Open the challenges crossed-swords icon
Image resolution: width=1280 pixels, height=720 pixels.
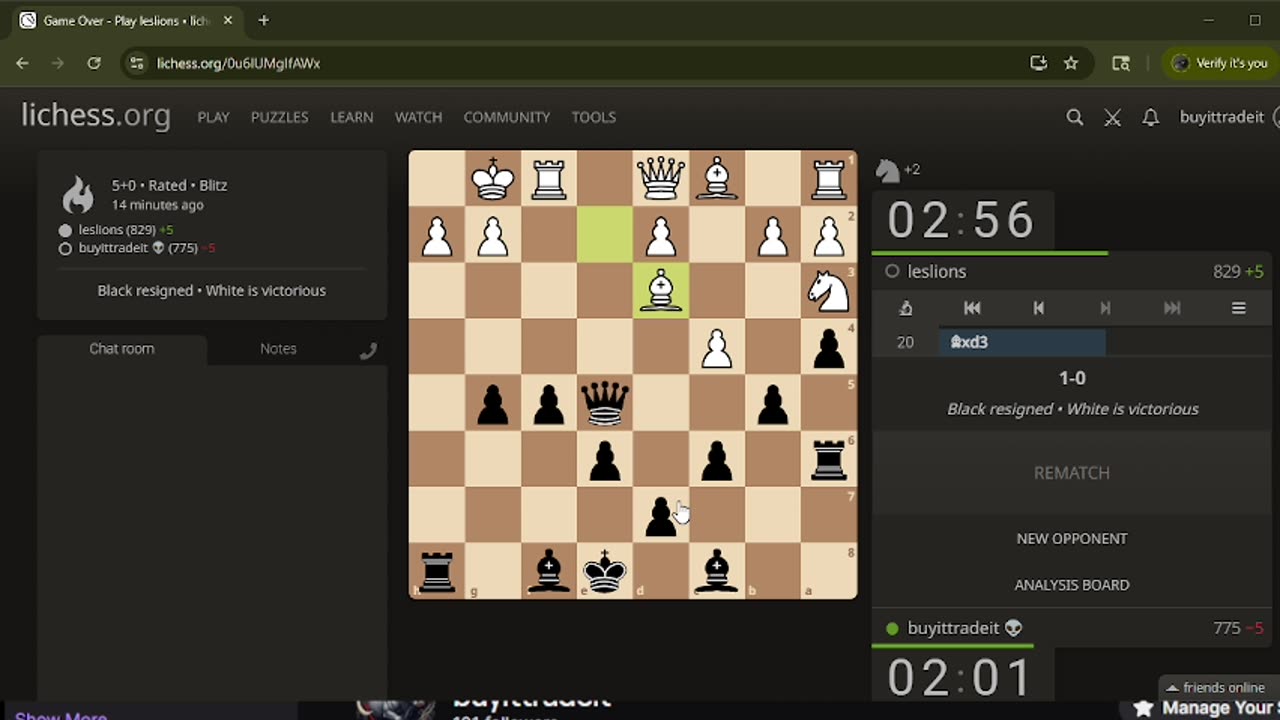point(1112,117)
